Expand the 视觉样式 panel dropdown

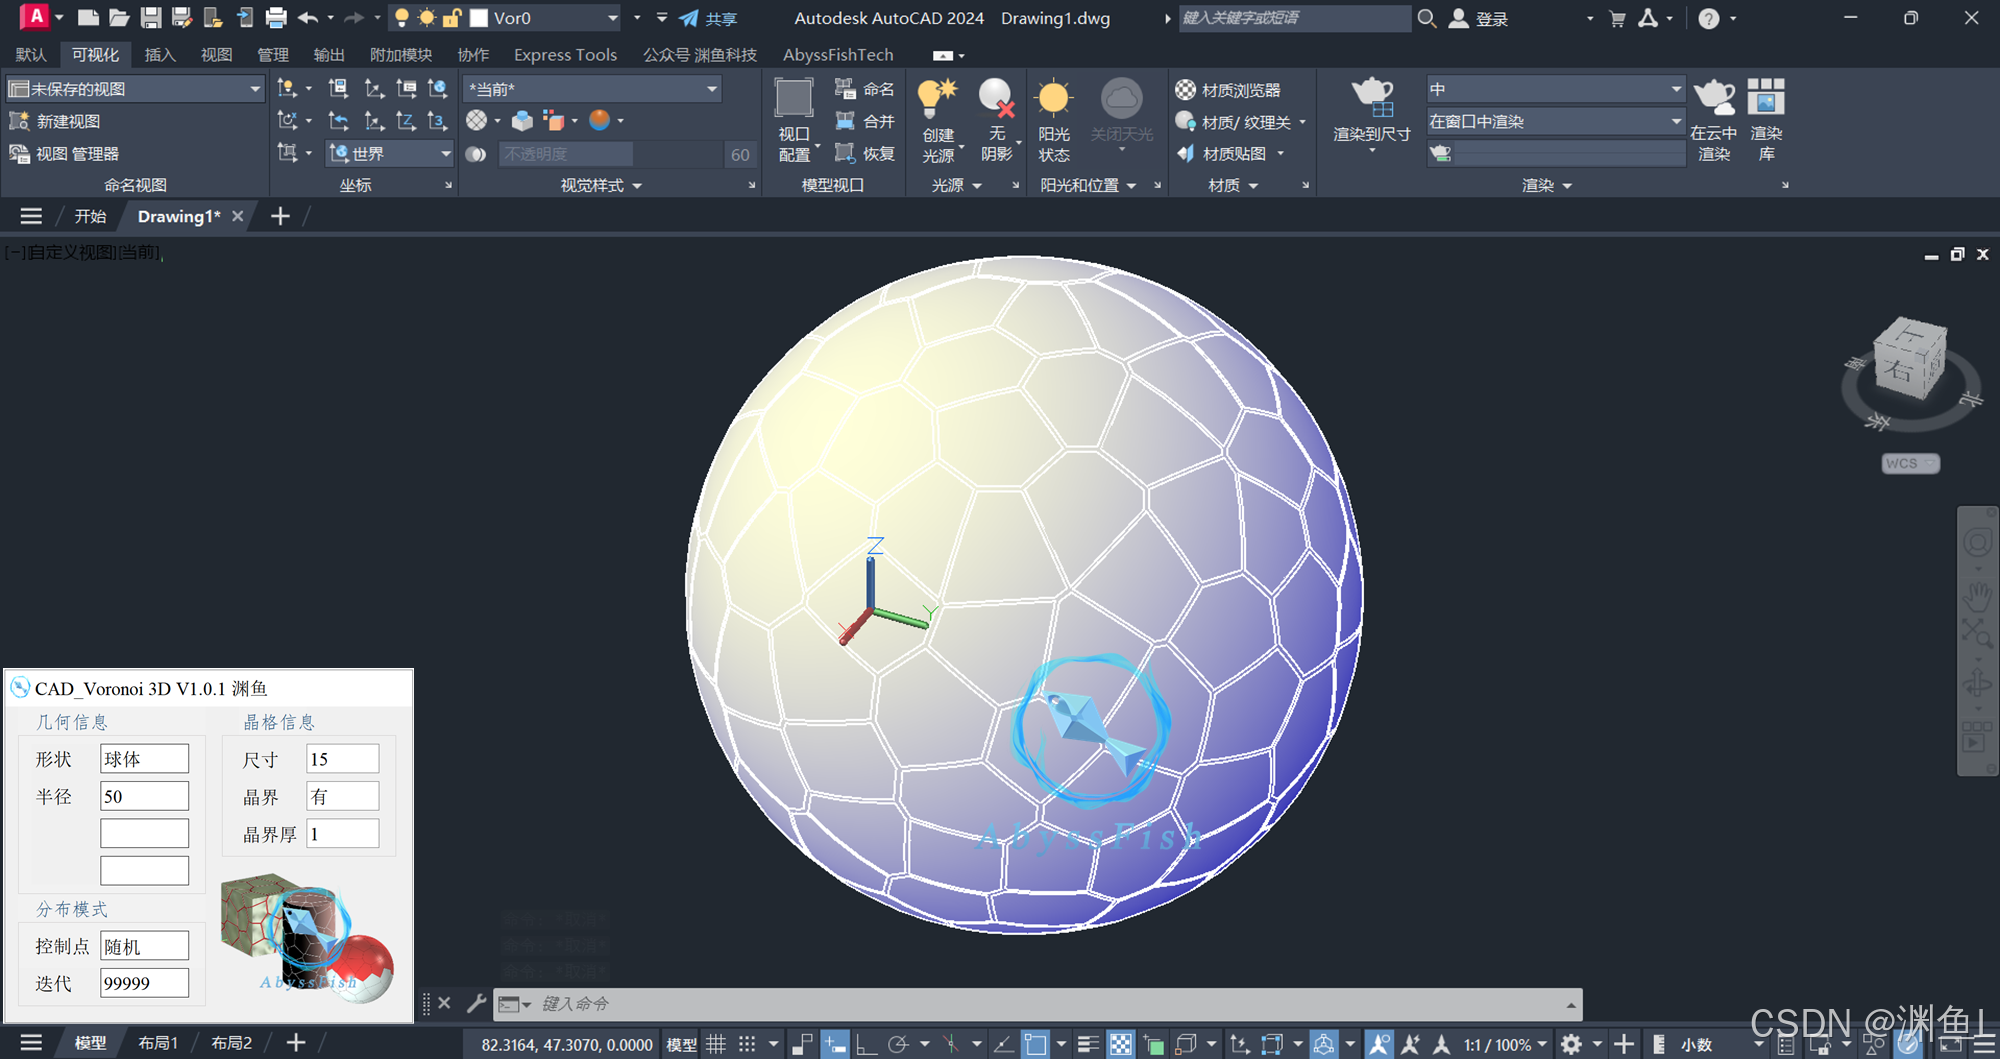coord(636,184)
